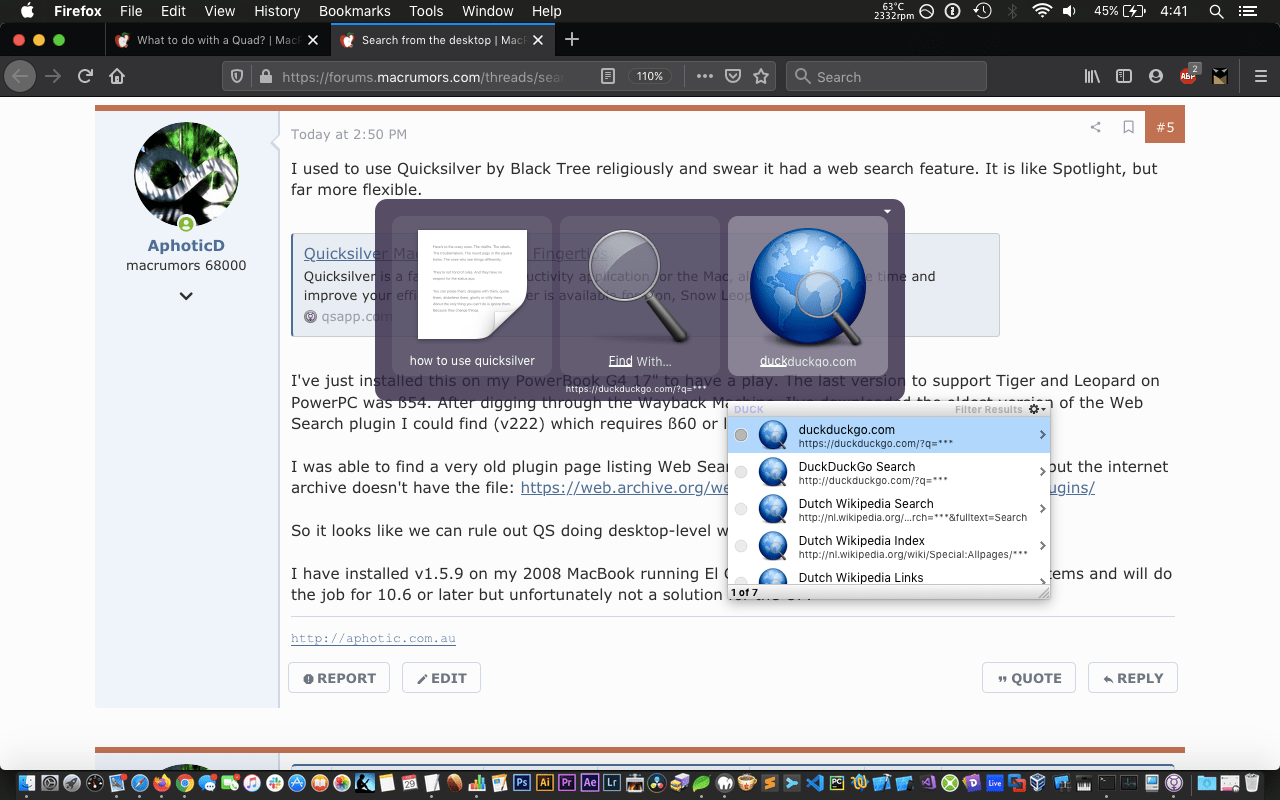Toggle circle beside Dutch Wikipedia Search
Viewport: 1280px width, 800px height.
tap(741, 509)
